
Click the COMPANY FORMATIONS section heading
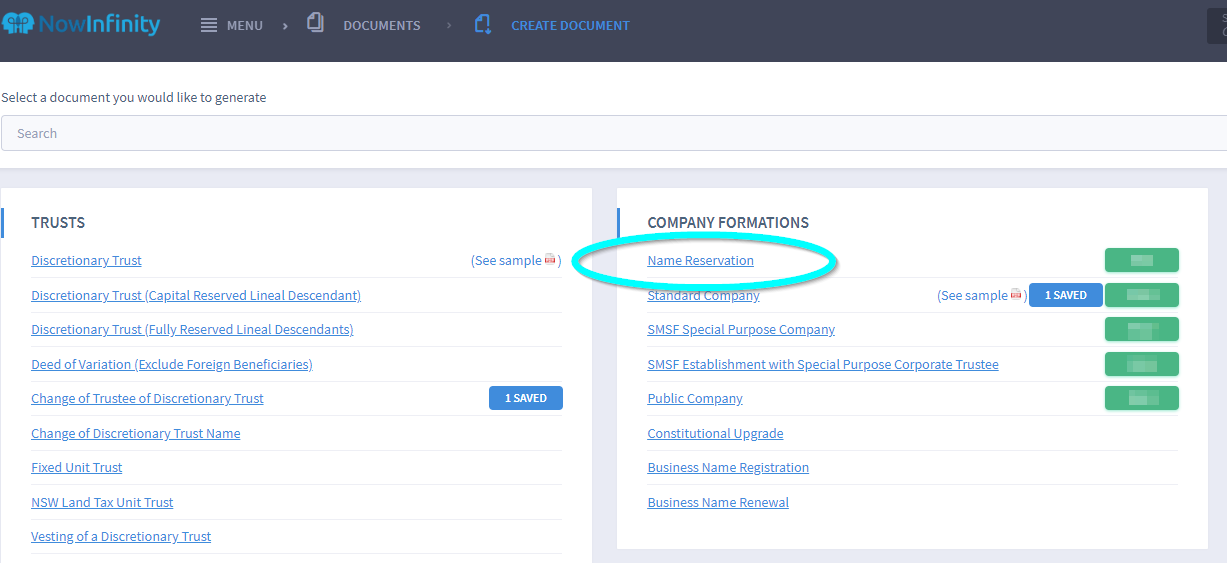click(728, 223)
